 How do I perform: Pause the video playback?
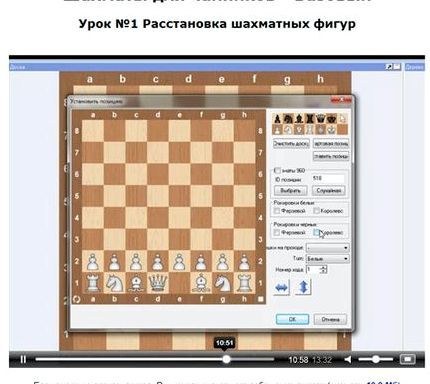(23, 359)
